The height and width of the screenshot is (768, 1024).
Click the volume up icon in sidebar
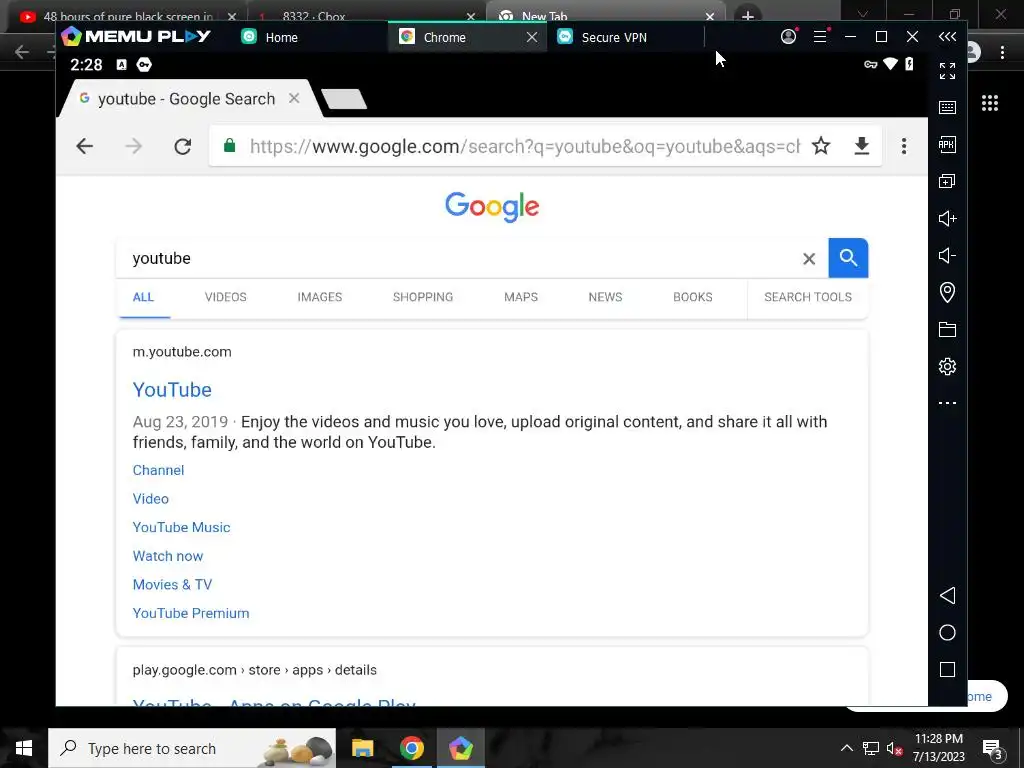click(x=947, y=218)
